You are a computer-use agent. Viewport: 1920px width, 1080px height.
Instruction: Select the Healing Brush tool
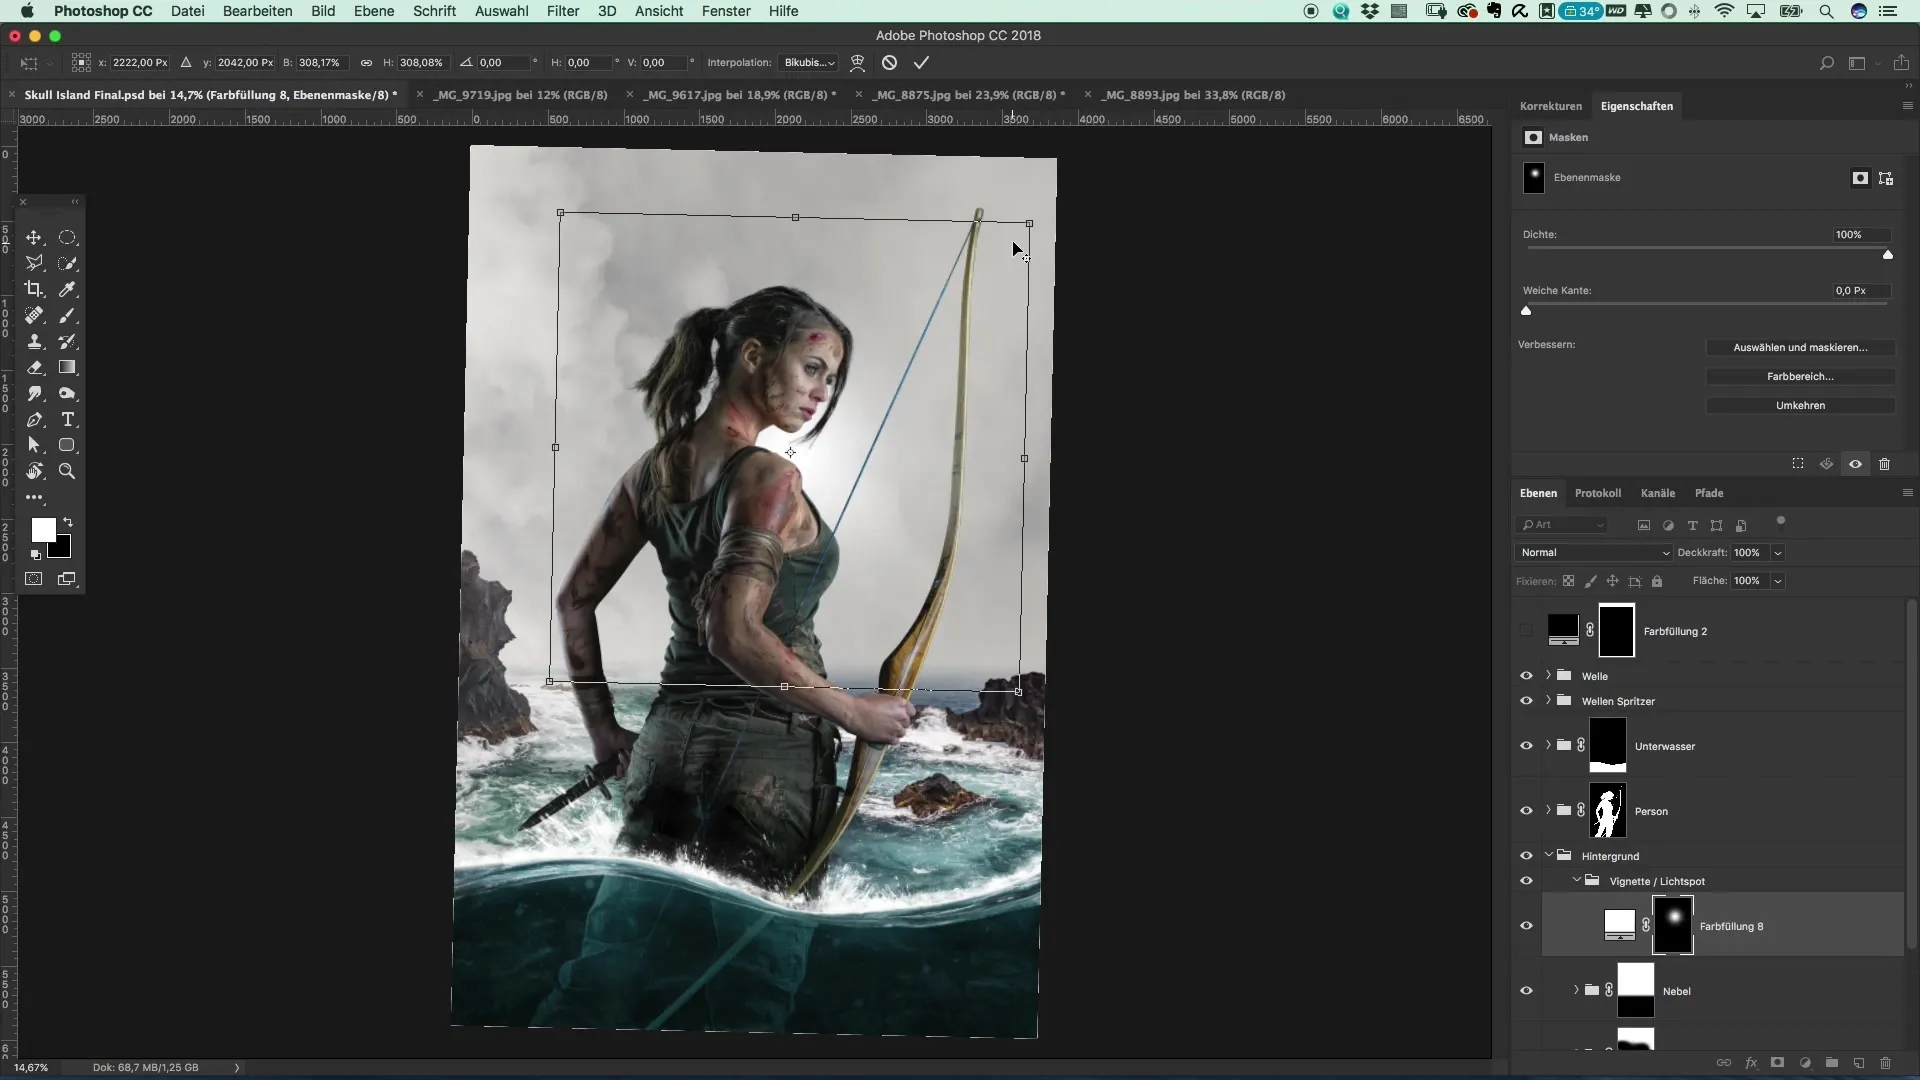click(34, 315)
